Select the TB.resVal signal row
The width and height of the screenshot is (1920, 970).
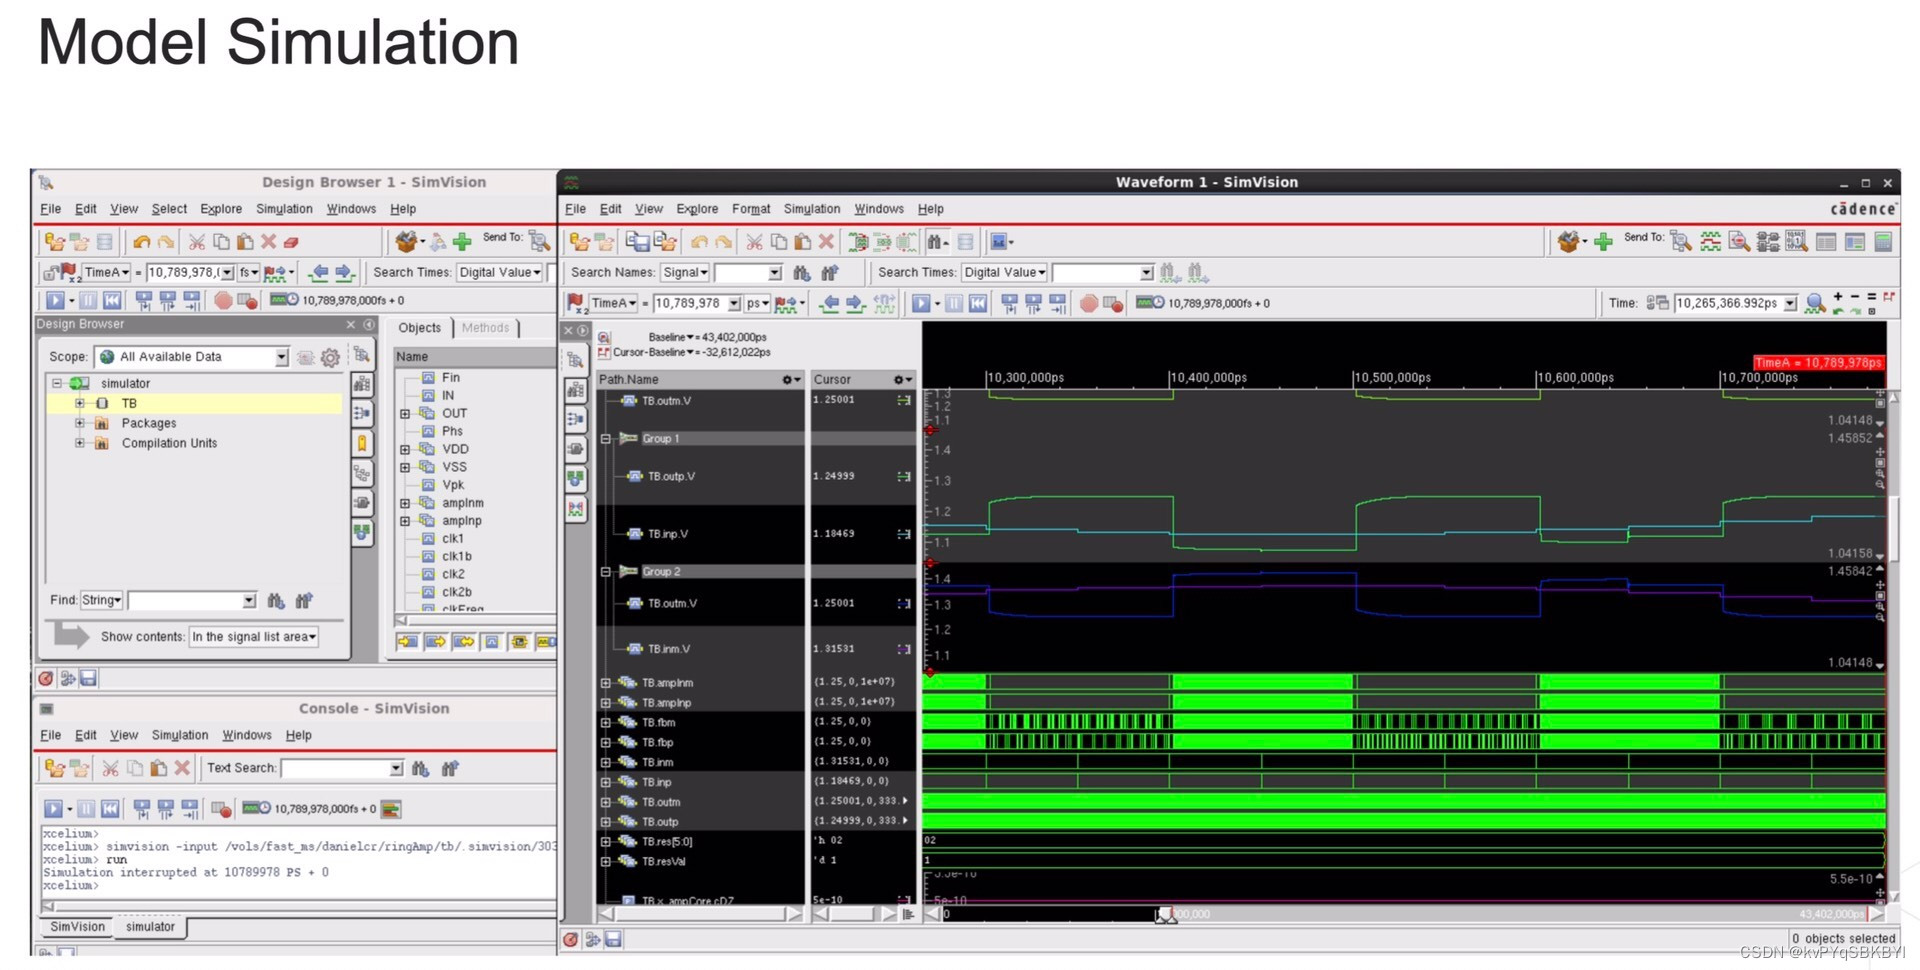(x=664, y=861)
